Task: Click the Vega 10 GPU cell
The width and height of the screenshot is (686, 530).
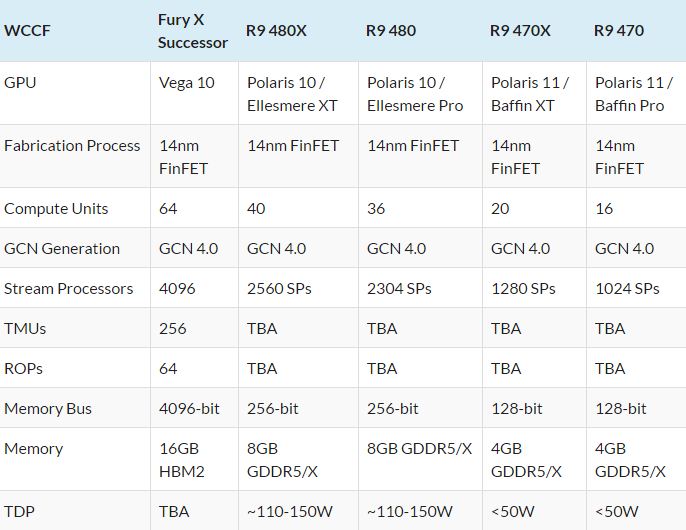Action: 187,83
